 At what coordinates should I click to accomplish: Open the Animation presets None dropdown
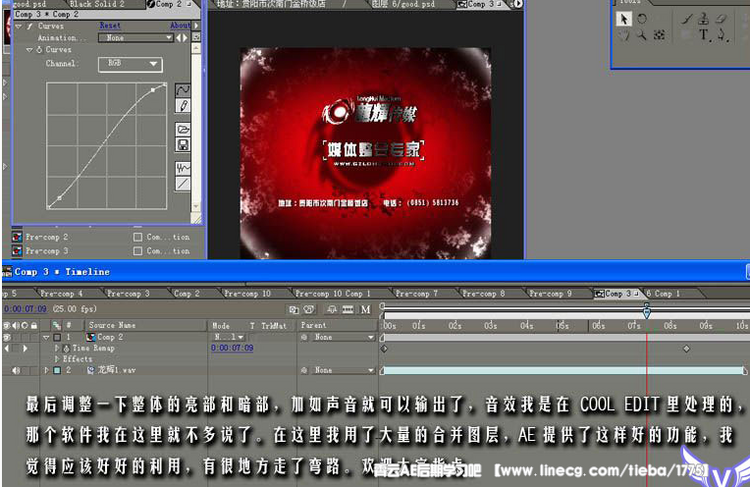pyautogui.click(x=136, y=37)
